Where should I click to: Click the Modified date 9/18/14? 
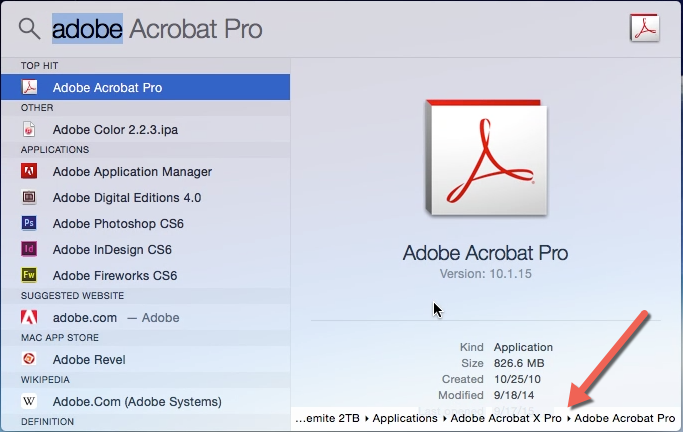pyautogui.click(x=514, y=395)
